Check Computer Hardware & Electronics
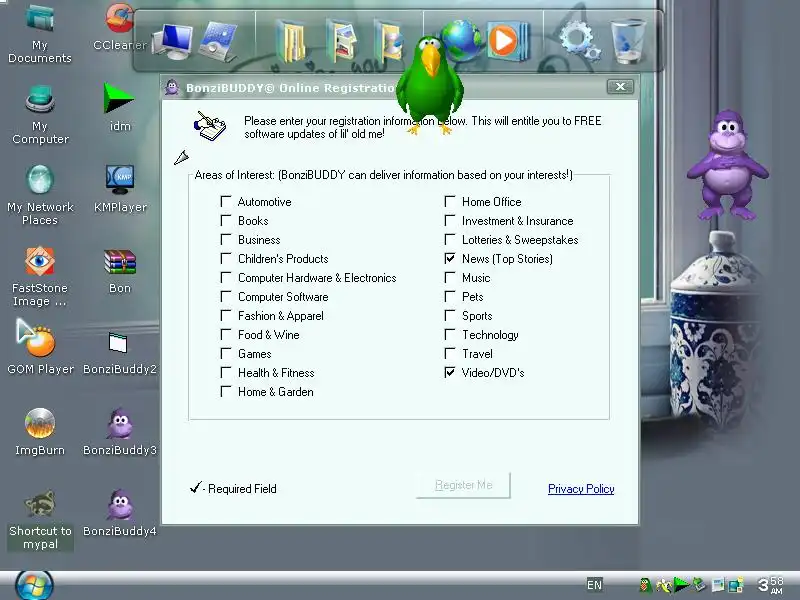The image size is (800, 600). tap(226, 278)
